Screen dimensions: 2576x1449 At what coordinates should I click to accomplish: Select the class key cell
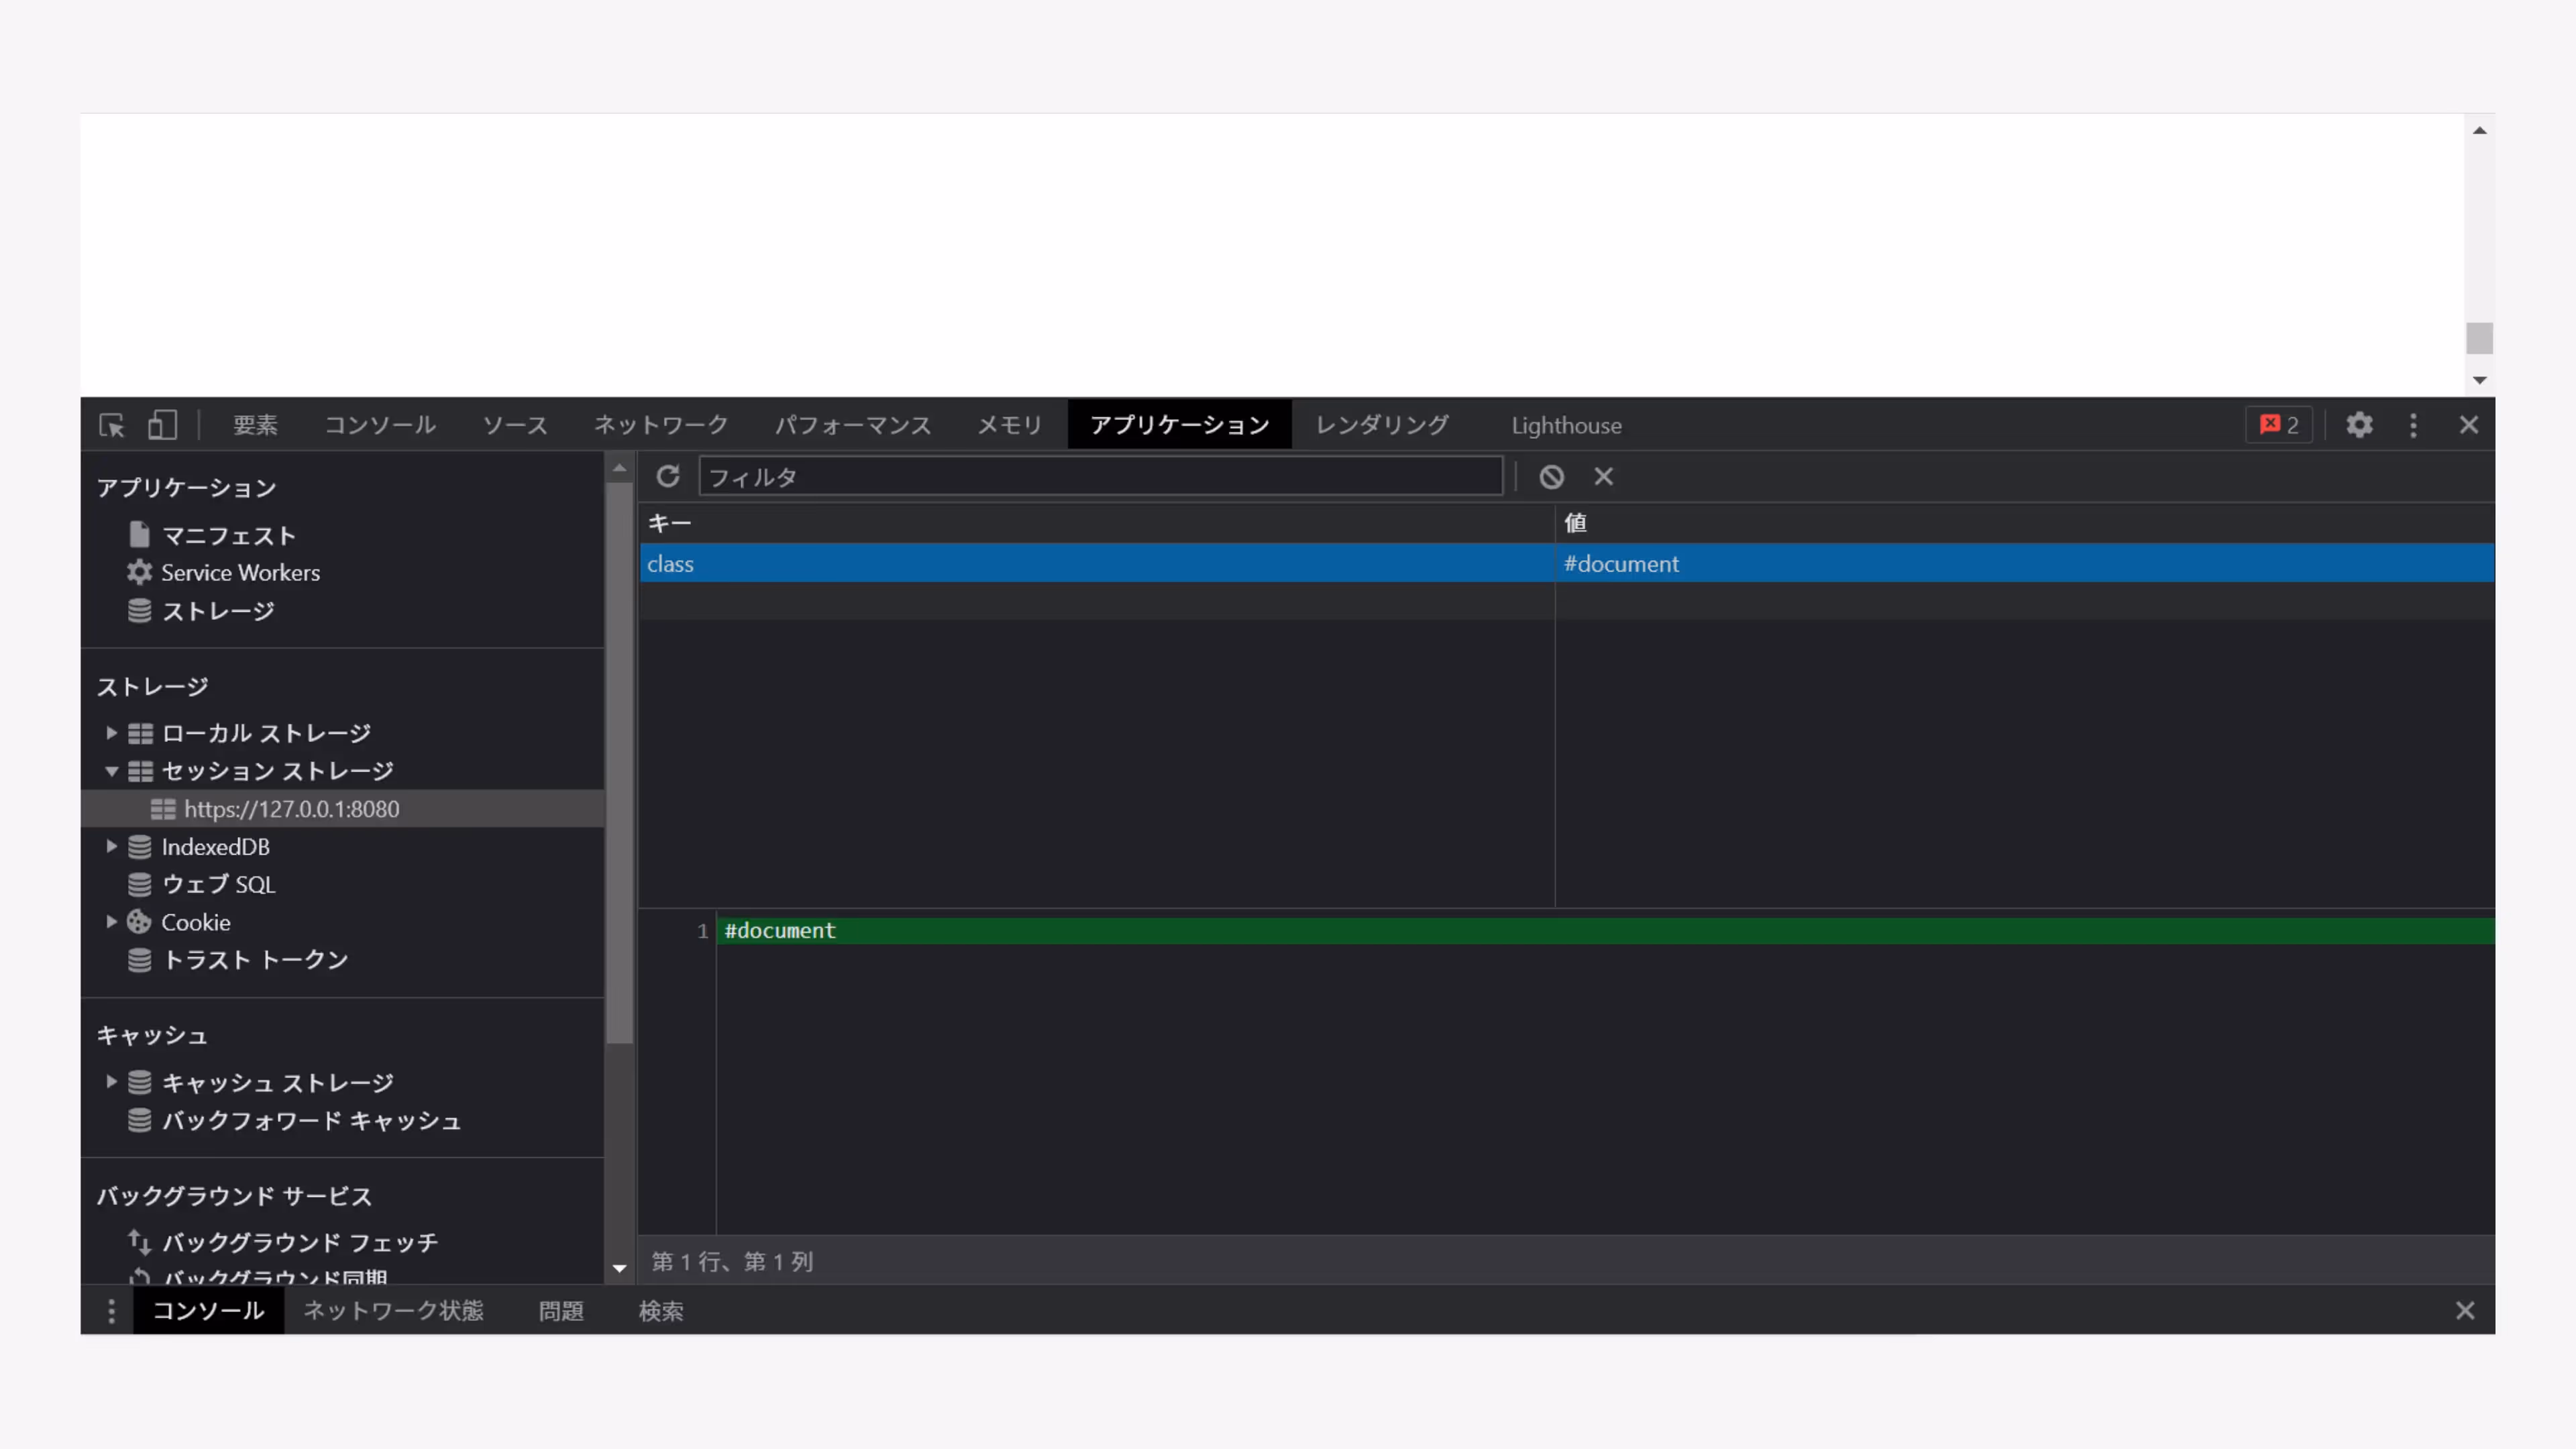pyautogui.click(x=1097, y=564)
